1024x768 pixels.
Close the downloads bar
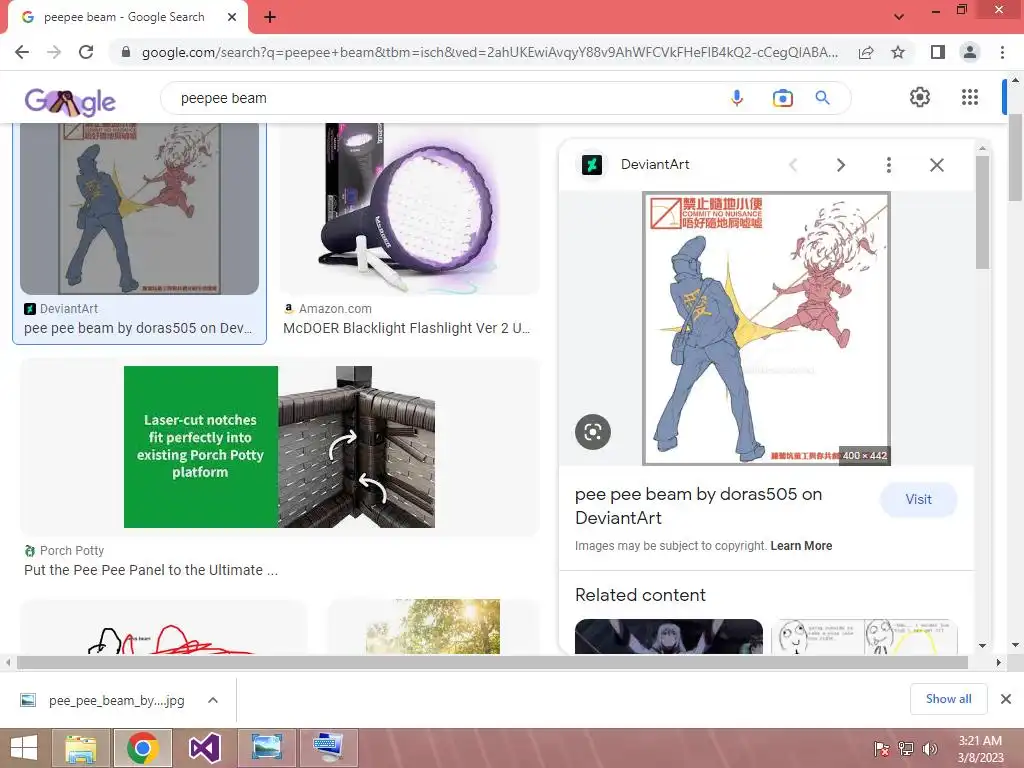[x=1006, y=699]
